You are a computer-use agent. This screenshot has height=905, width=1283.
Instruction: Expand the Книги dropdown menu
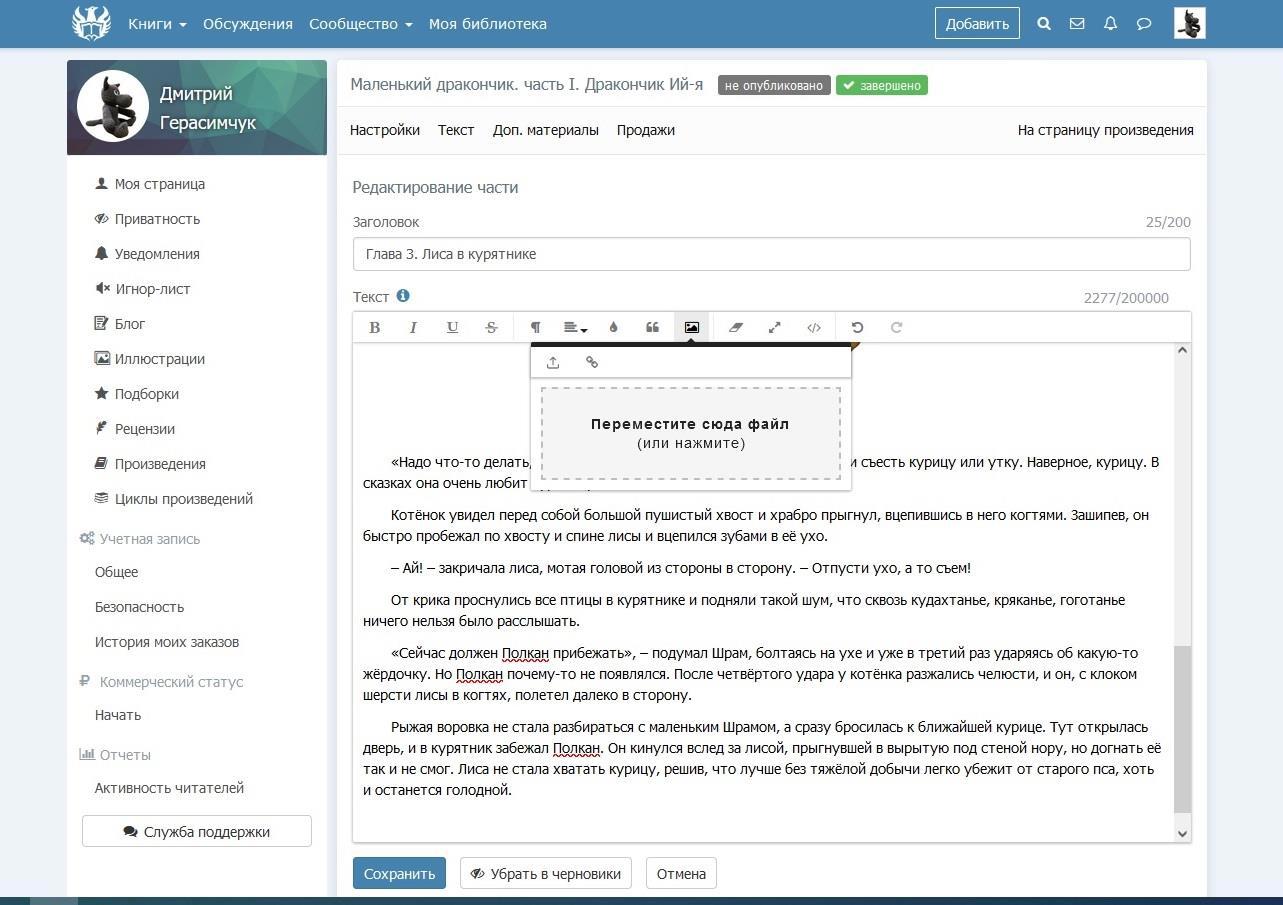point(157,24)
